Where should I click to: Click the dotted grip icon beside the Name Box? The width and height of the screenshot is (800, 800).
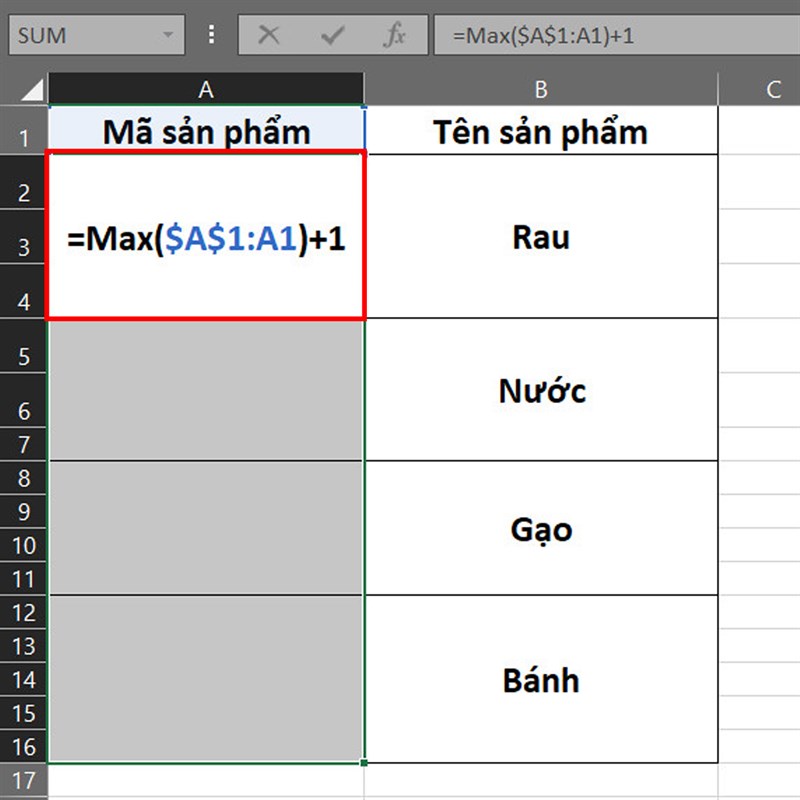click(x=210, y=33)
